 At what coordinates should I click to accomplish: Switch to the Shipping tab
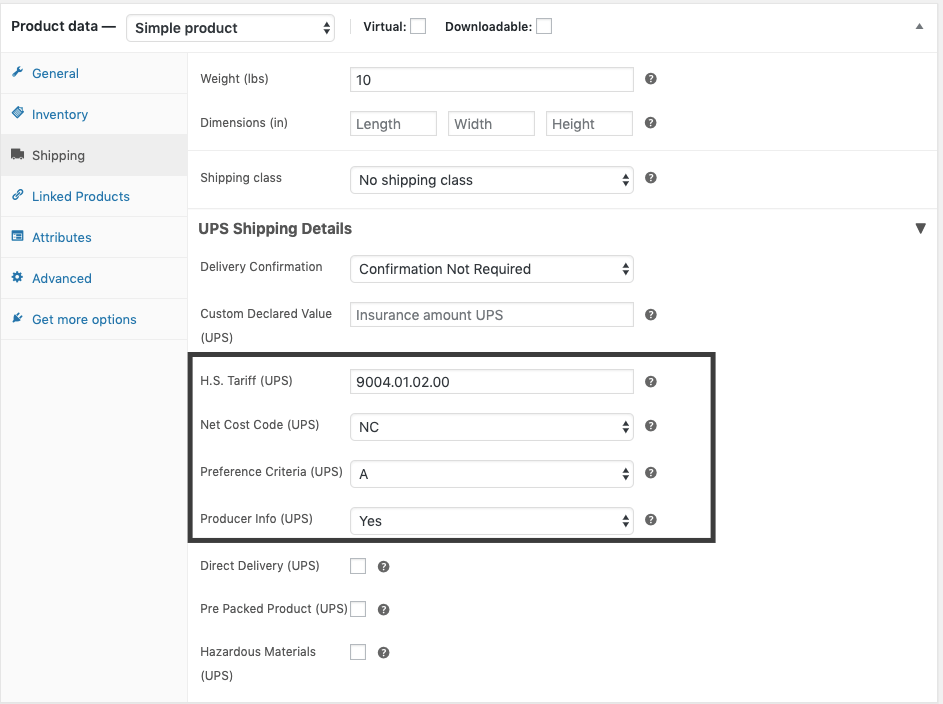click(59, 155)
